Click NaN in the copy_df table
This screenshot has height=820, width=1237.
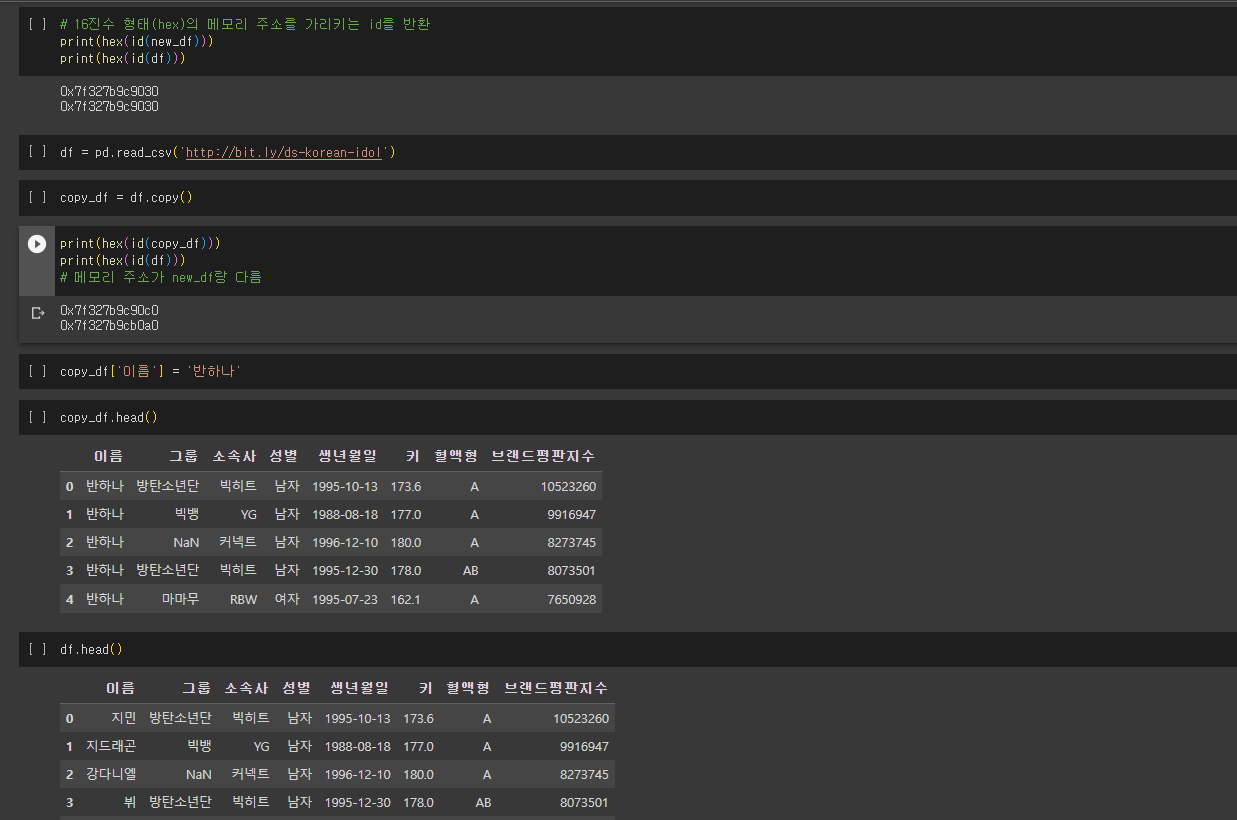[186, 542]
